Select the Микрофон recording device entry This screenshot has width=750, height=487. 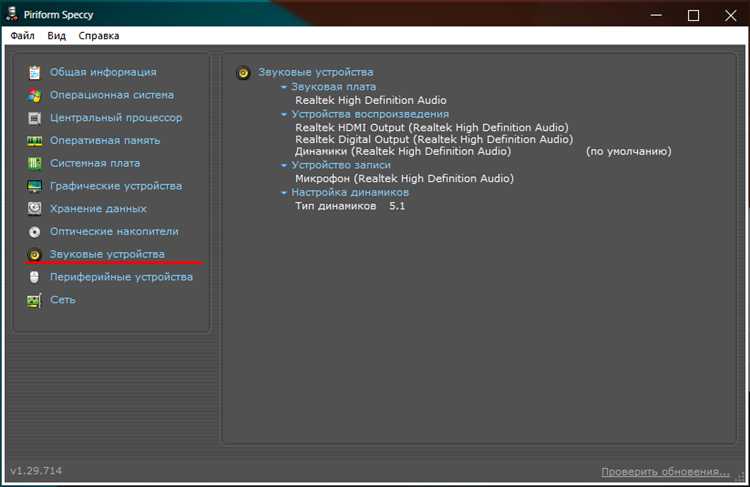click(x=404, y=178)
